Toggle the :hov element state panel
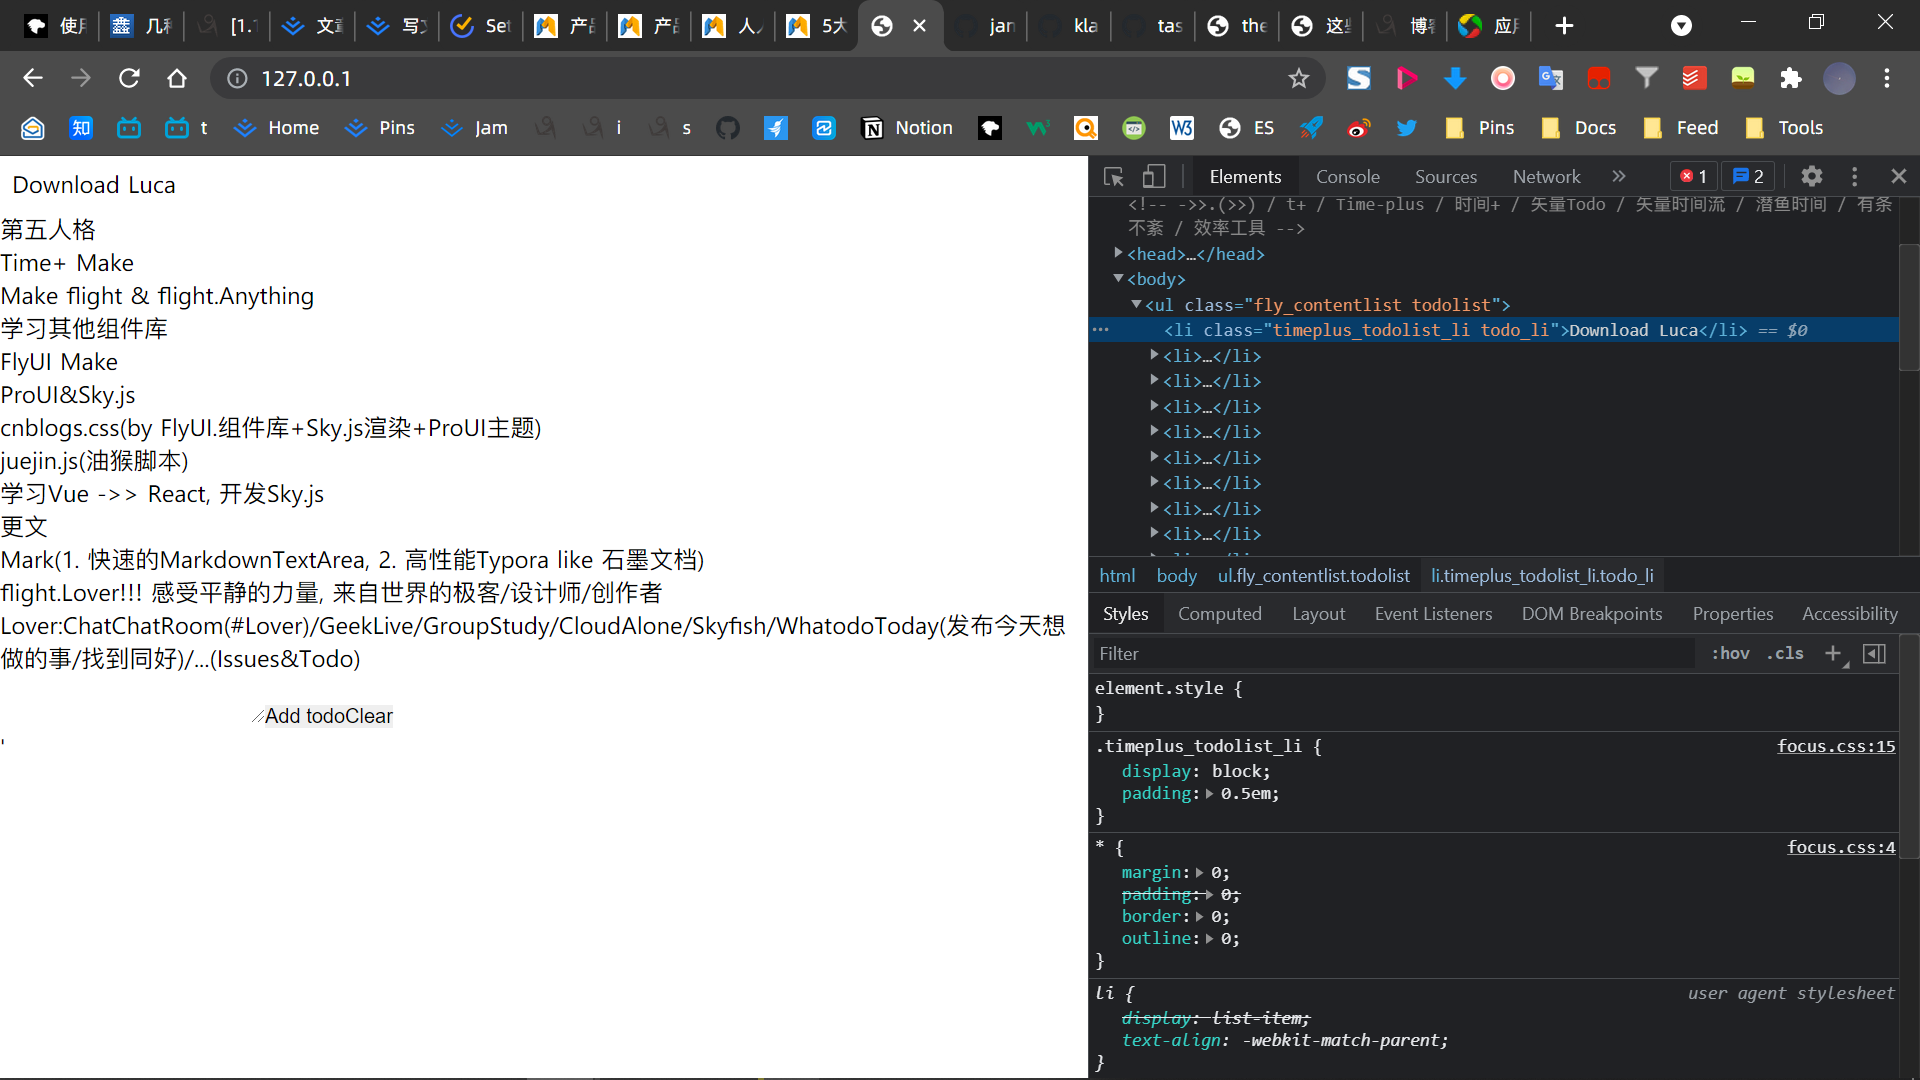Image resolution: width=1920 pixels, height=1080 pixels. coord(1730,654)
